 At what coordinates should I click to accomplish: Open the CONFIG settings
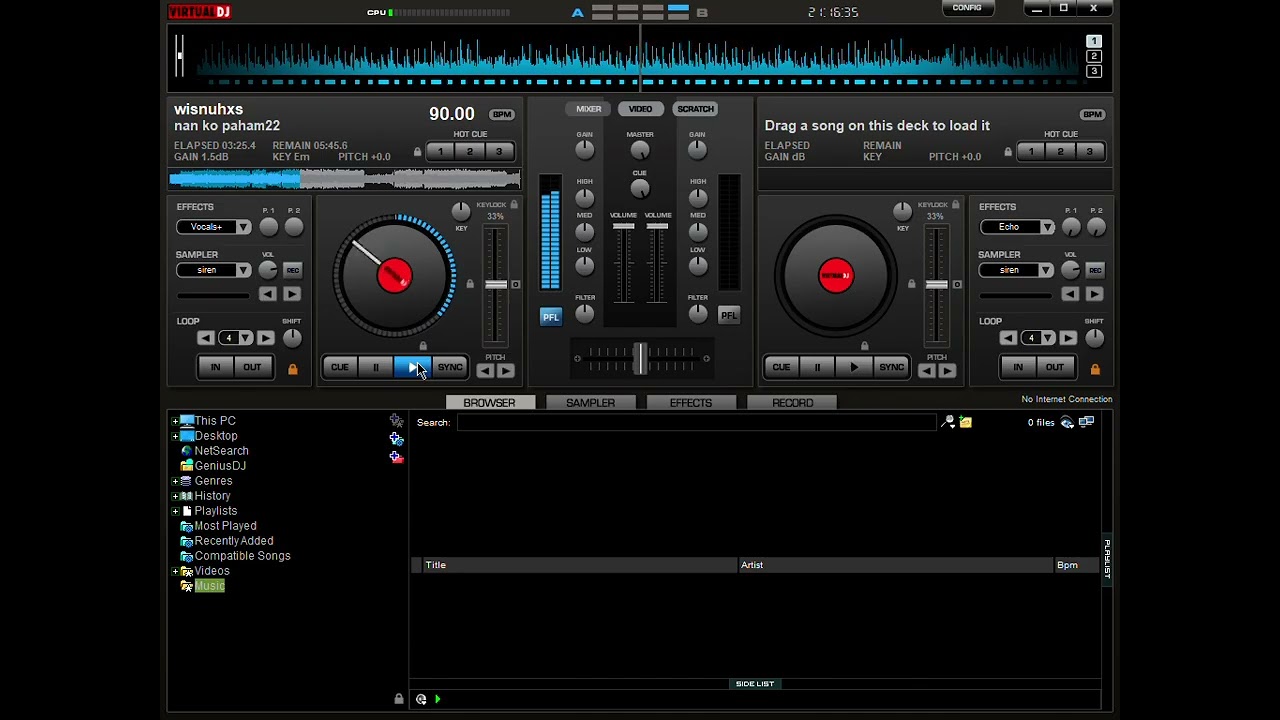pos(967,8)
